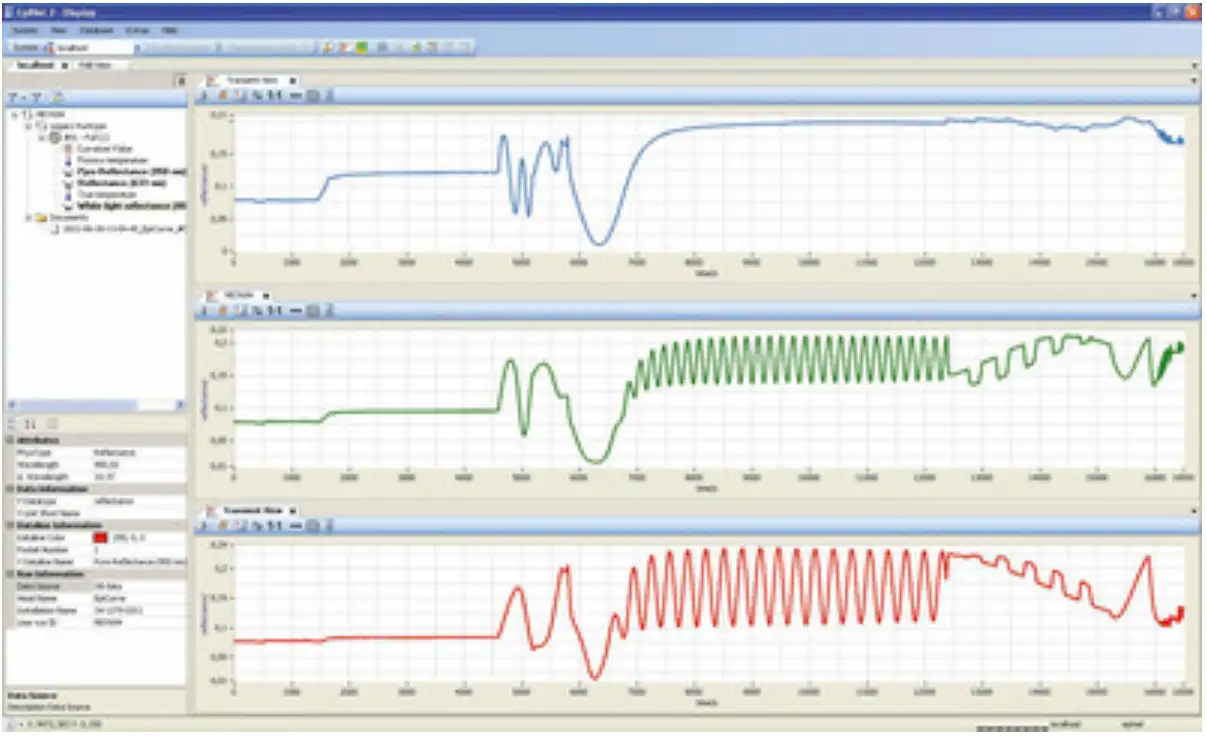Click the dash line-style icon above the blue chart
The width and height of the screenshot is (1207, 737).
coord(295,95)
